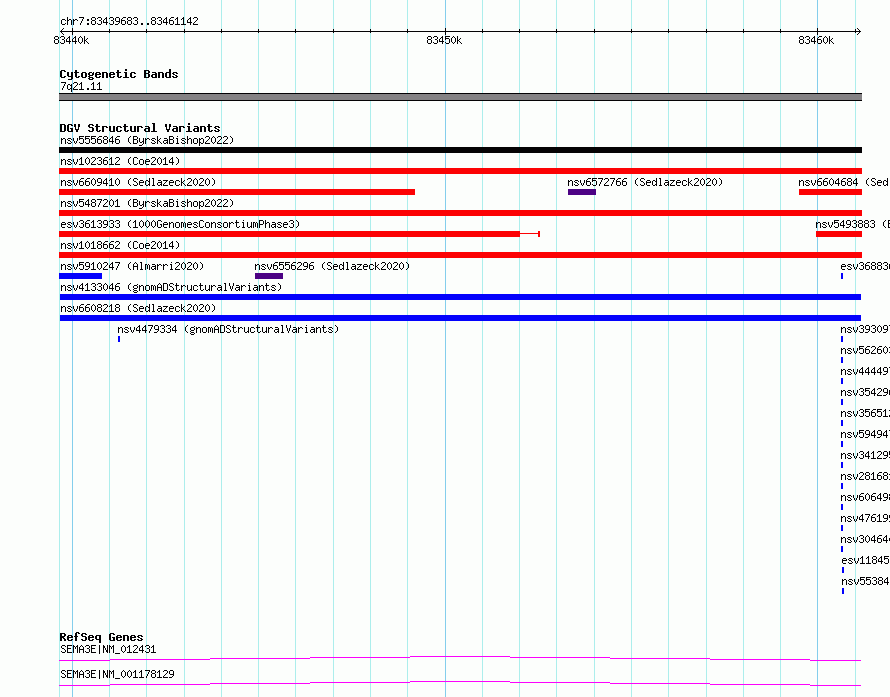This screenshot has width=890, height=697.
Task: Select the RefSeq Genes track title
Action: pos(102,637)
